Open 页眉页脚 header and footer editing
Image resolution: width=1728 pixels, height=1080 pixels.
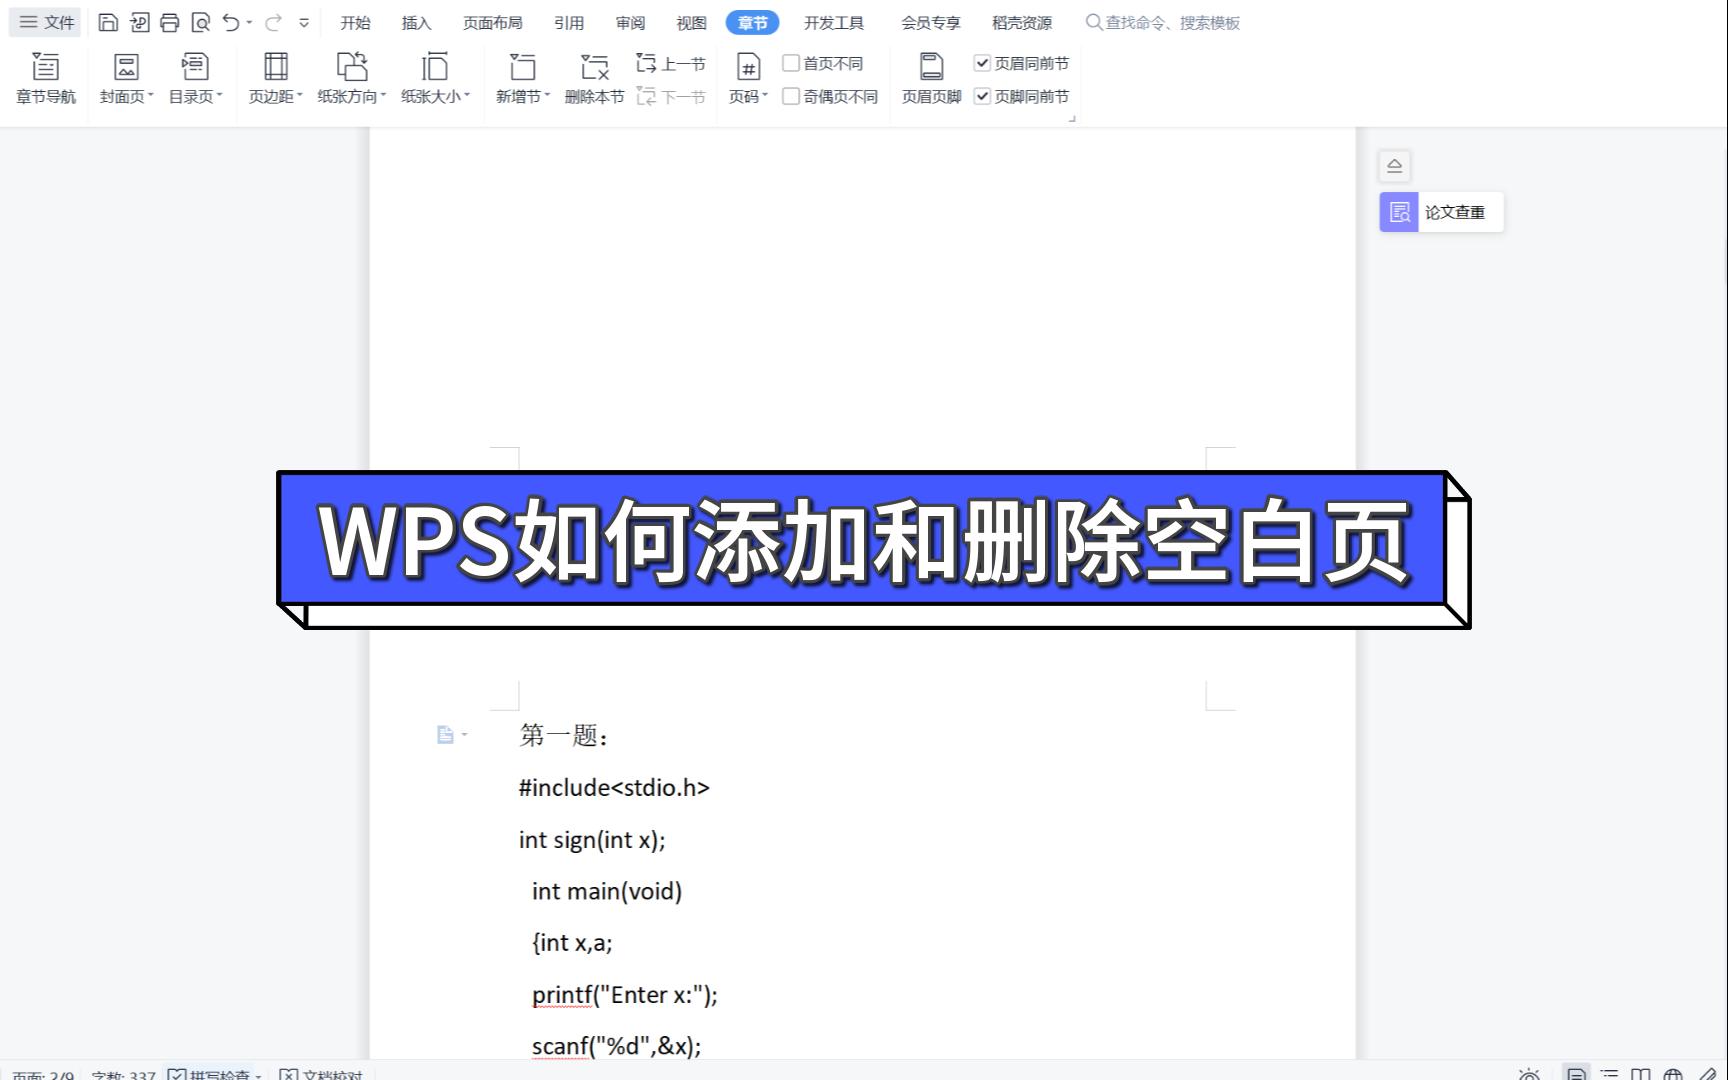(931, 78)
